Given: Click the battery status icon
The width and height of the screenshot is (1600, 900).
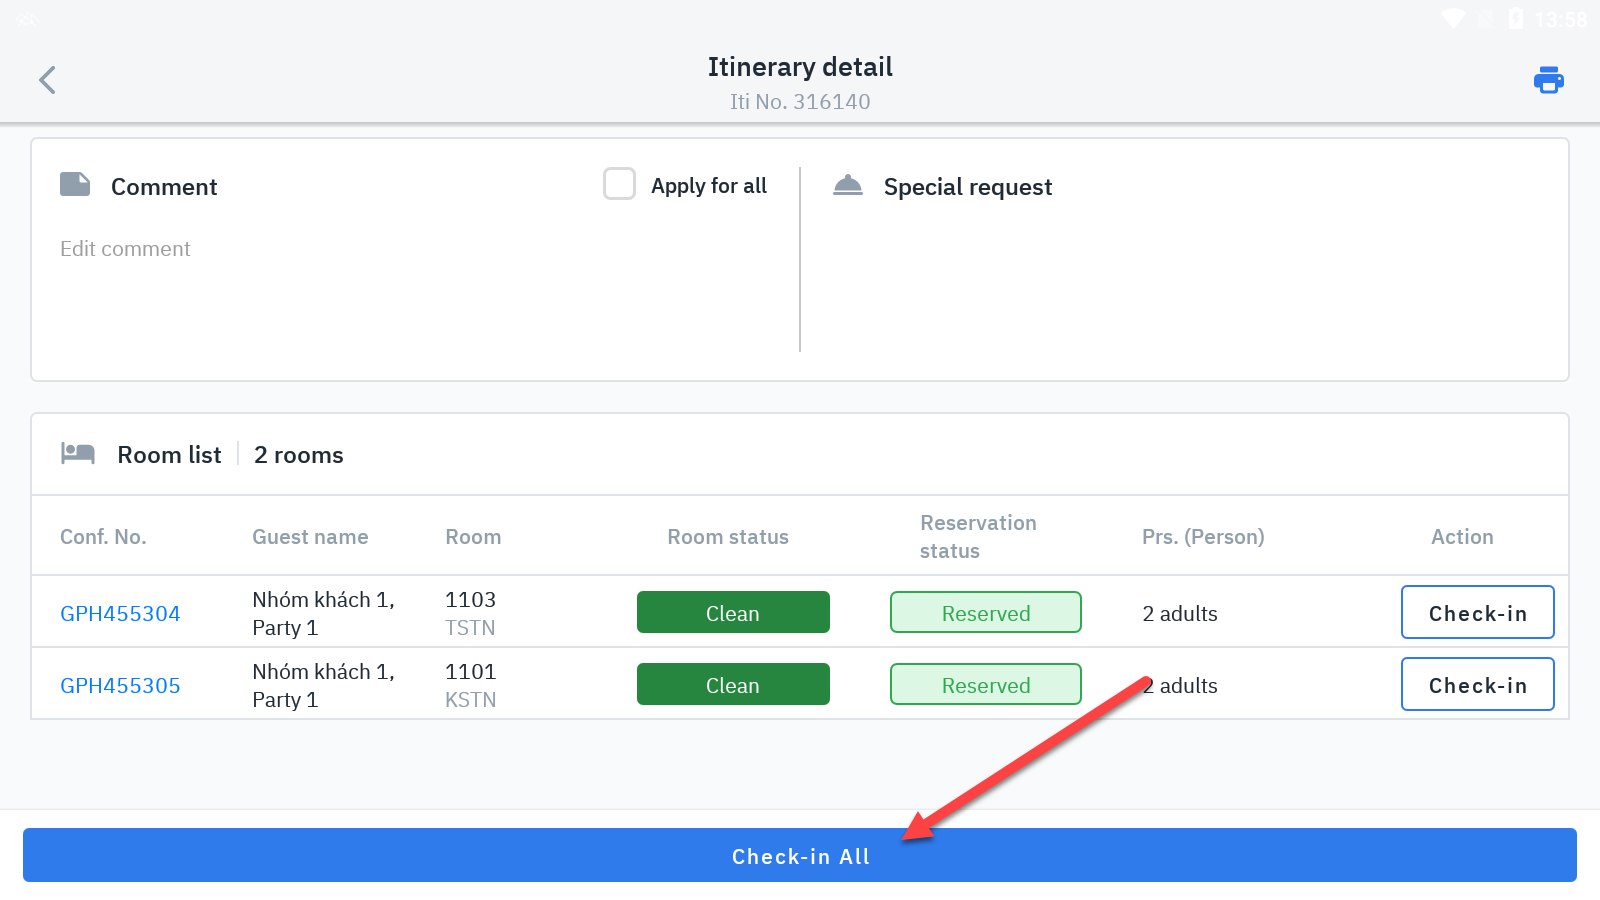Looking at the screenshot, I should click(x=1516, y=18).
